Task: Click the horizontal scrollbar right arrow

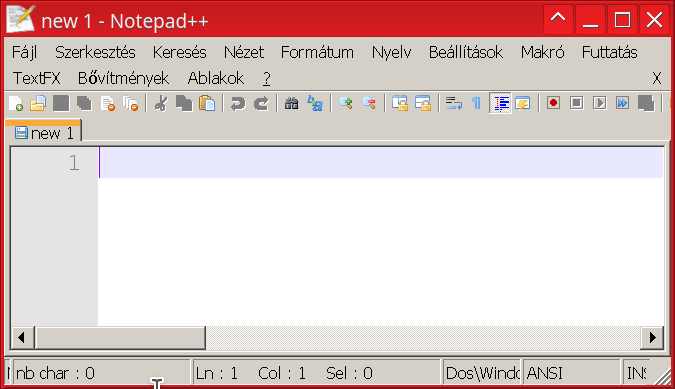Action: tap(653, 337)
